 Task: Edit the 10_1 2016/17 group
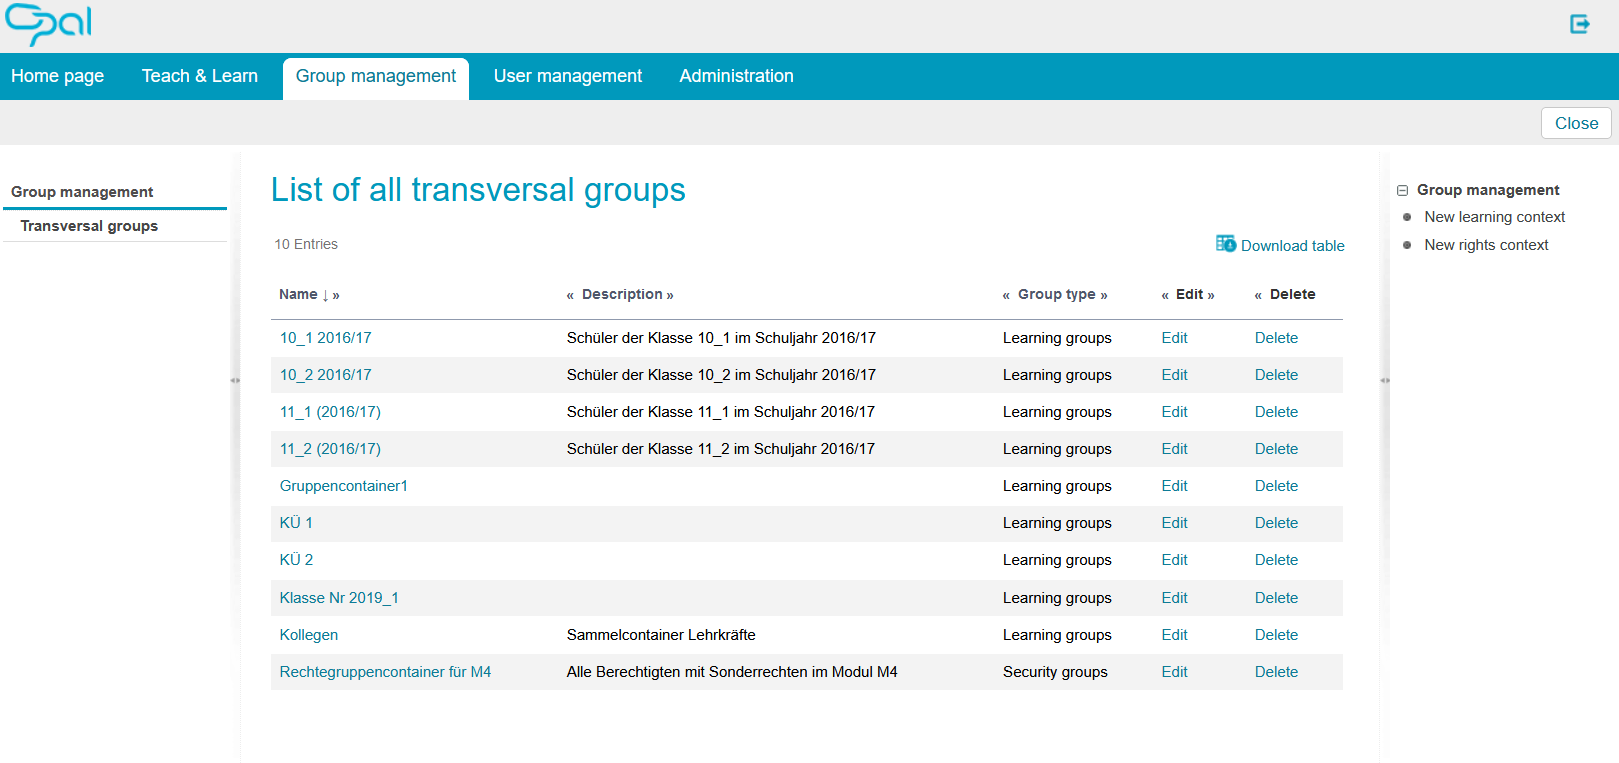(1174, 338)
